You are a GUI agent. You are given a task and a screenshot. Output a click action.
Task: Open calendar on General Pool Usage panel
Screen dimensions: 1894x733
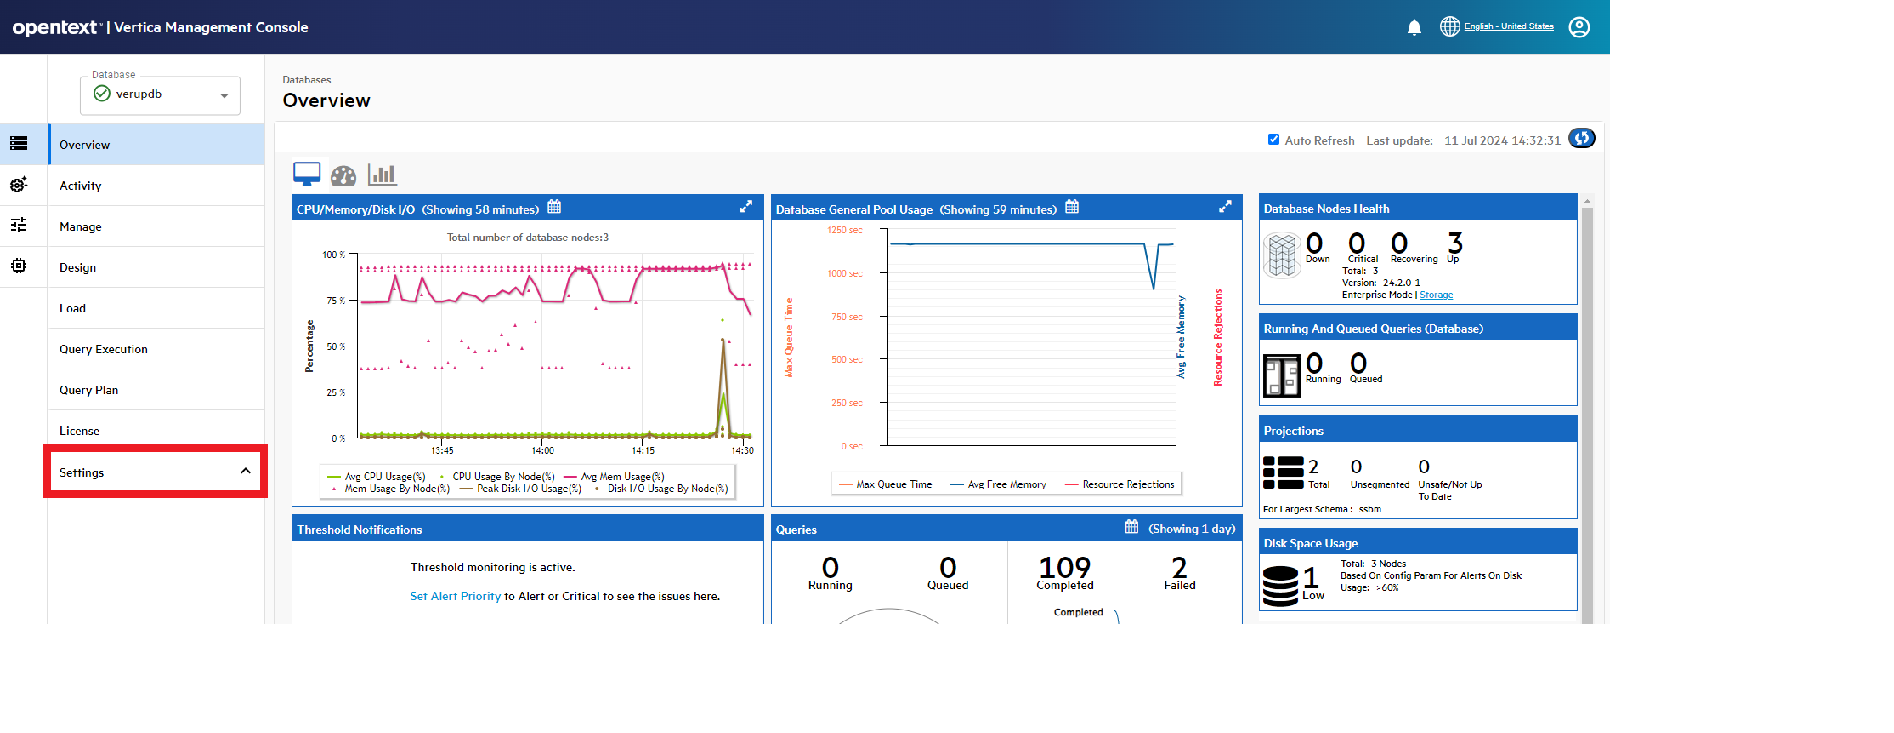(x=1072, y=208)
